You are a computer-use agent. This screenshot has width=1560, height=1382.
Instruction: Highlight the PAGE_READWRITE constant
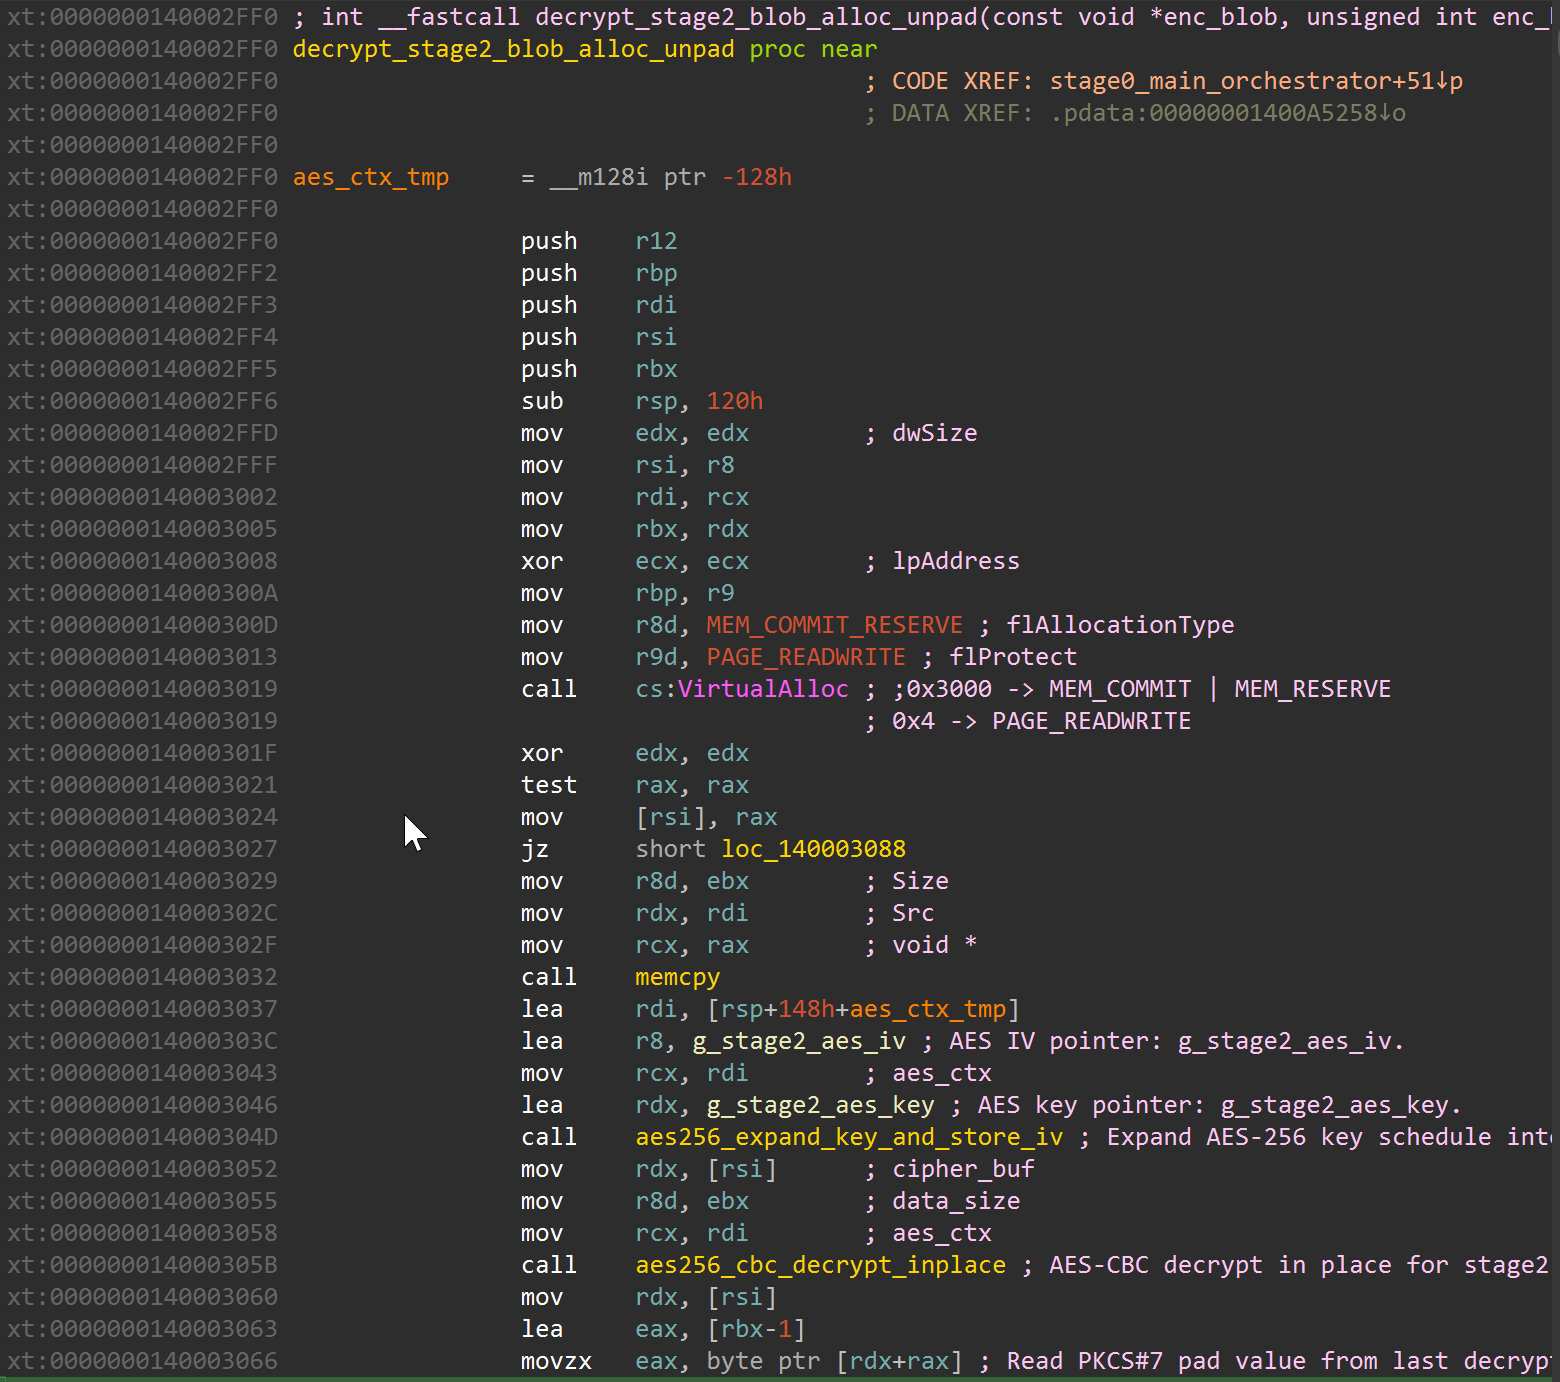[805, 656]
